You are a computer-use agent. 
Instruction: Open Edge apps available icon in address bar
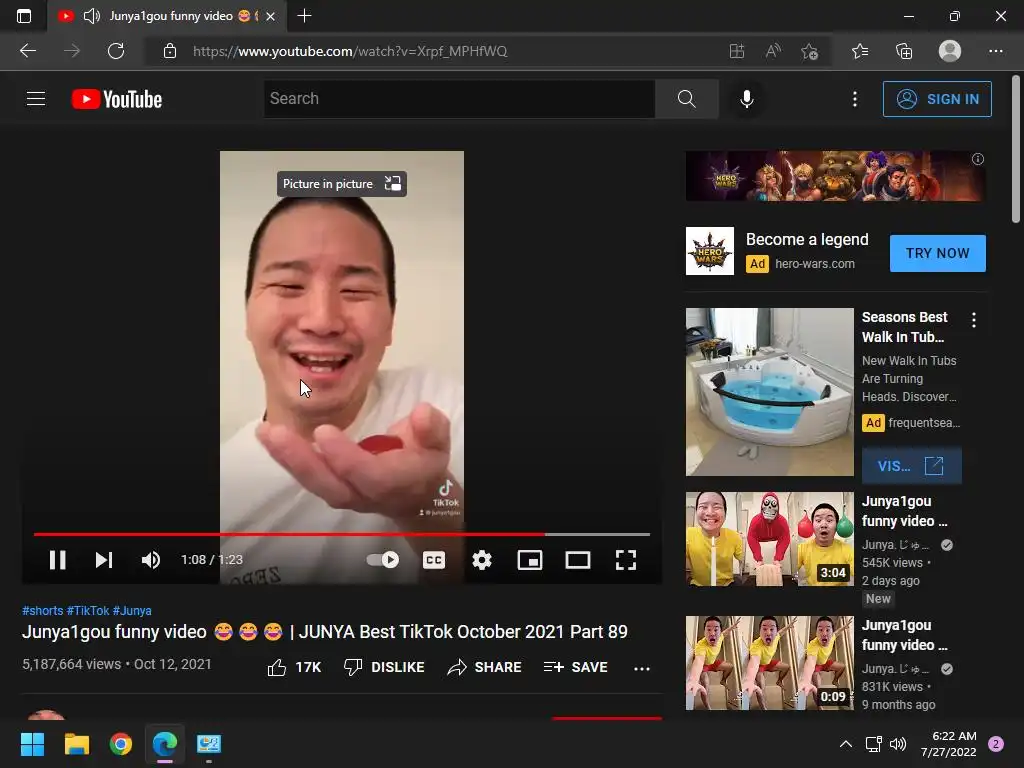pyautogui.click(x=737, y=51)
